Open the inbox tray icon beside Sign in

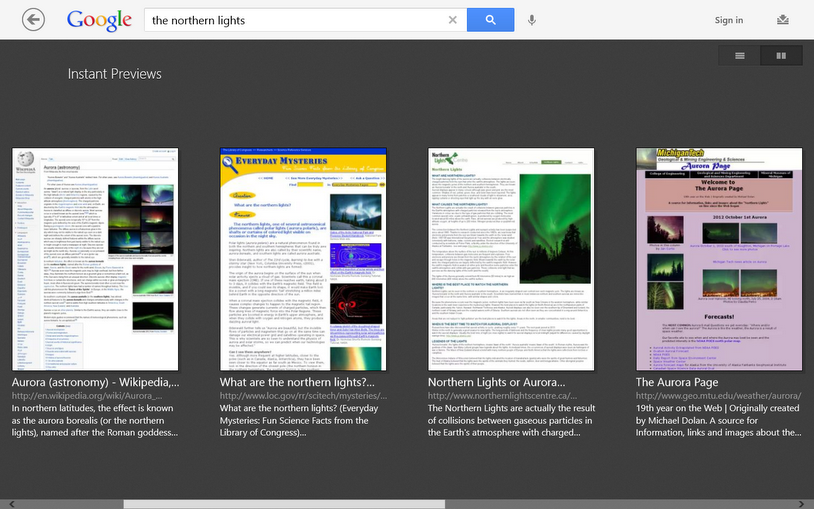pos(782,20)
